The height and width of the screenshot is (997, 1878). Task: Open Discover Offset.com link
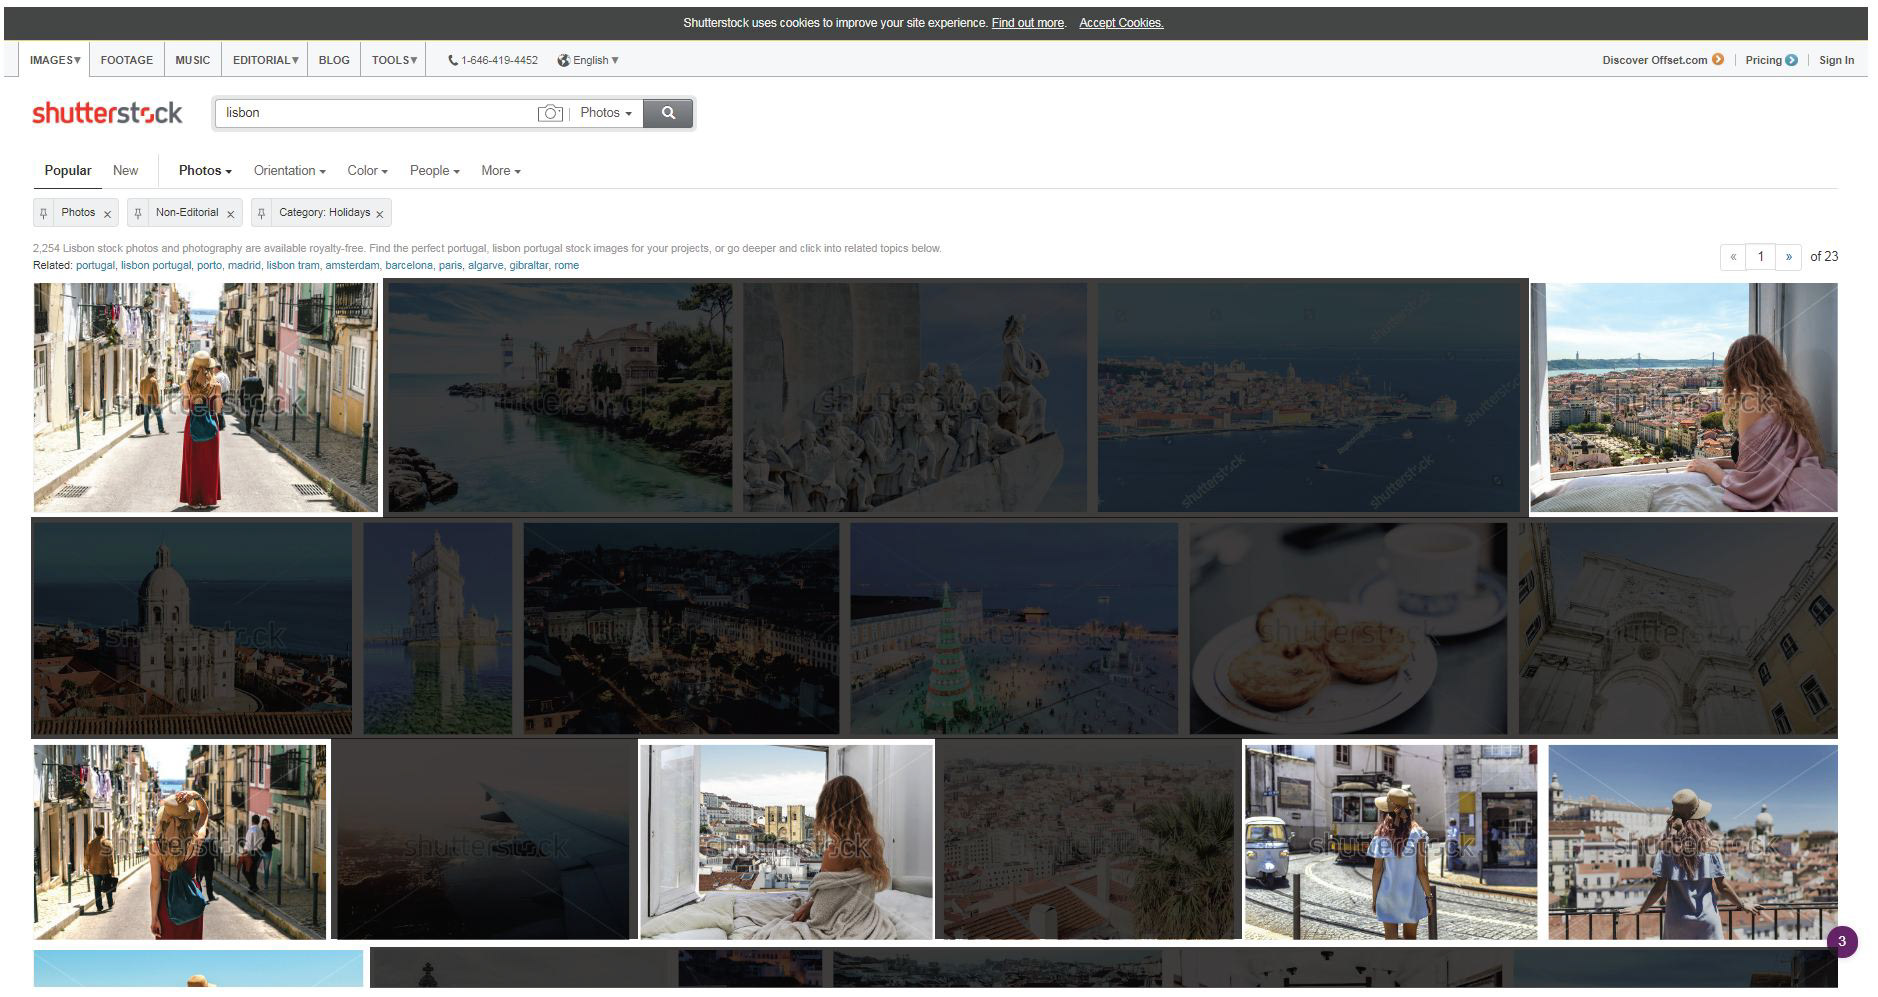point(1654,60)
